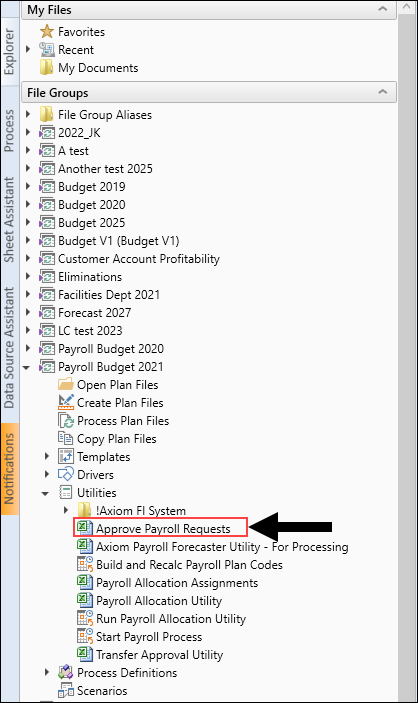This screenshot has width=418, height=703.
Task: Click the Scenarios icon
Action: pos(66,690)
